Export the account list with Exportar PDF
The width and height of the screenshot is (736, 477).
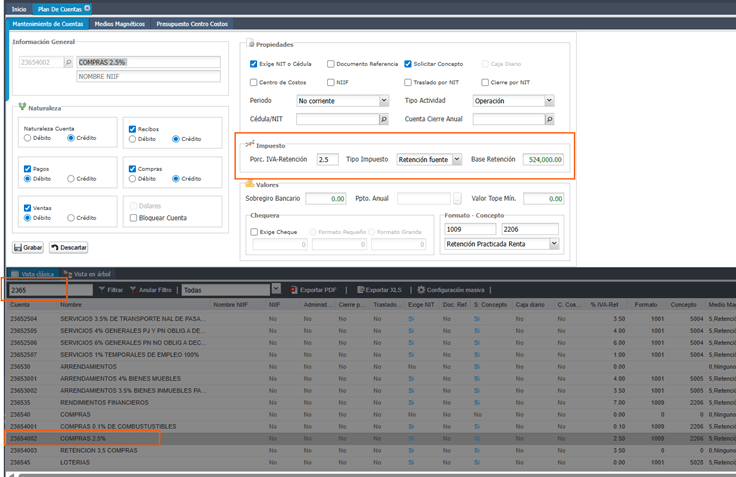click(313, 290)
